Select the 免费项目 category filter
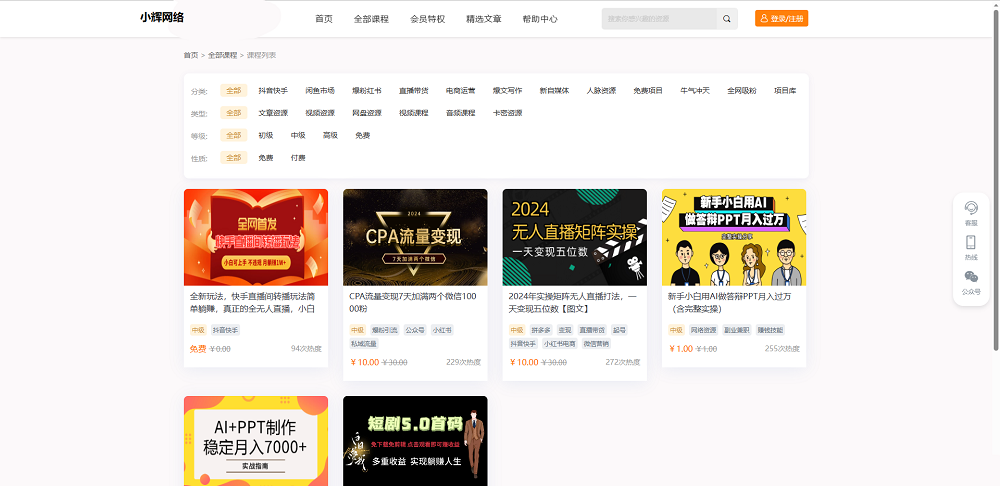 click(x=648, y=91)
